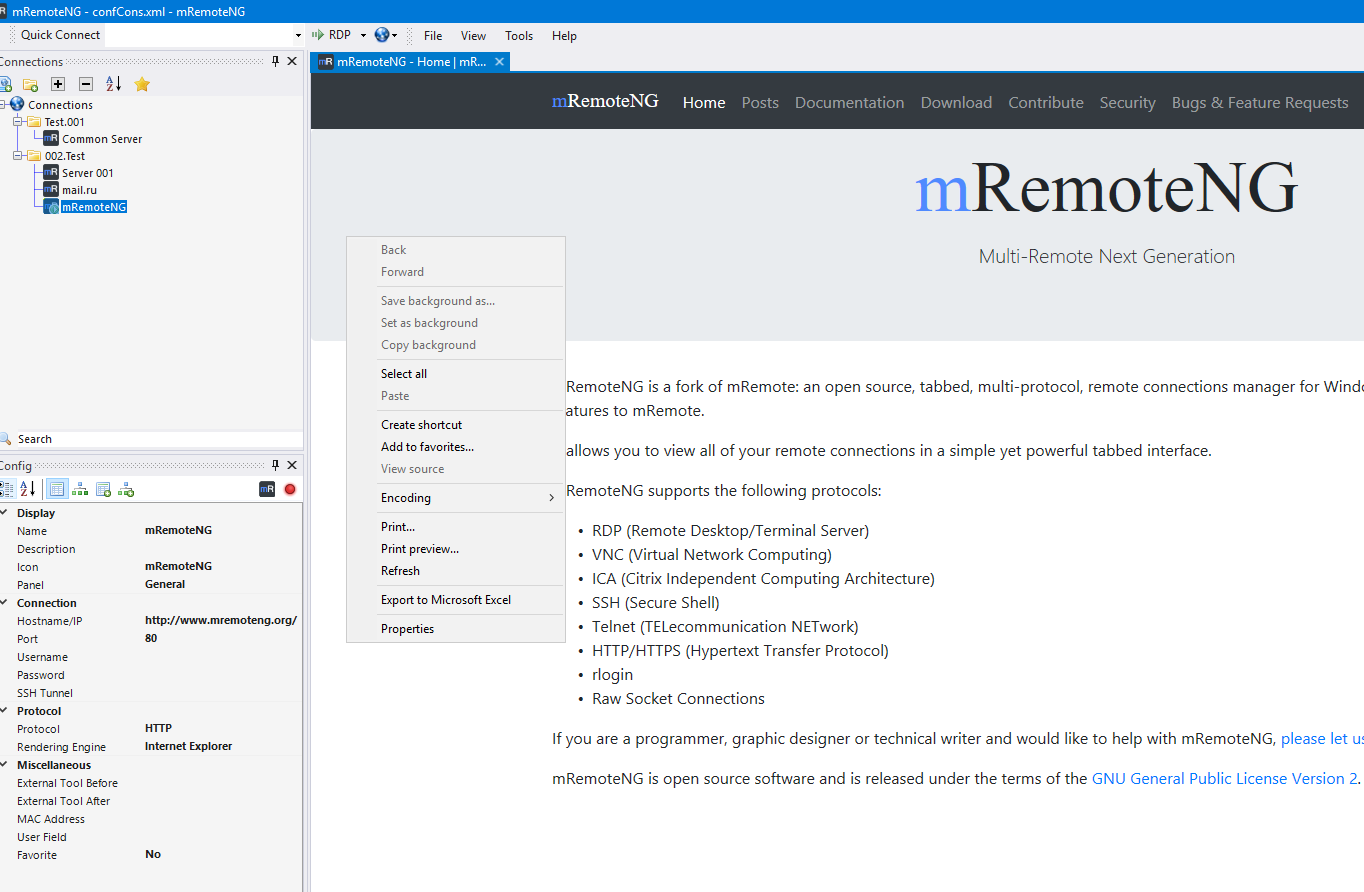
Task: Open the RDP protocol dropdown arrow
Action: (x=363, y=35)
